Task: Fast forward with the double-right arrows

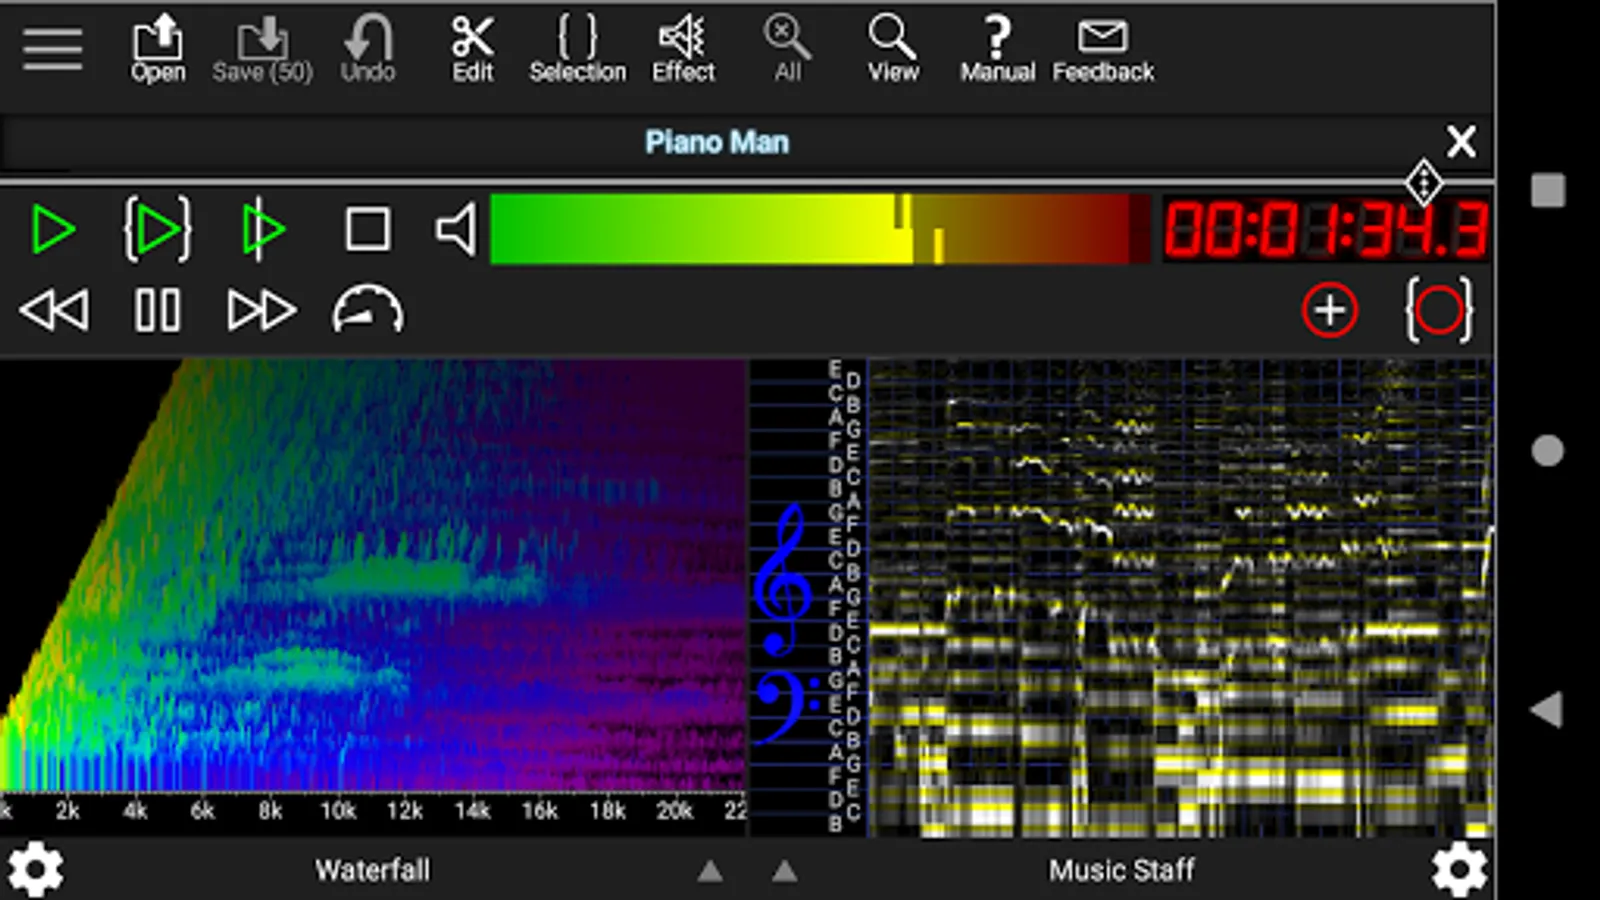Action: 262,310
